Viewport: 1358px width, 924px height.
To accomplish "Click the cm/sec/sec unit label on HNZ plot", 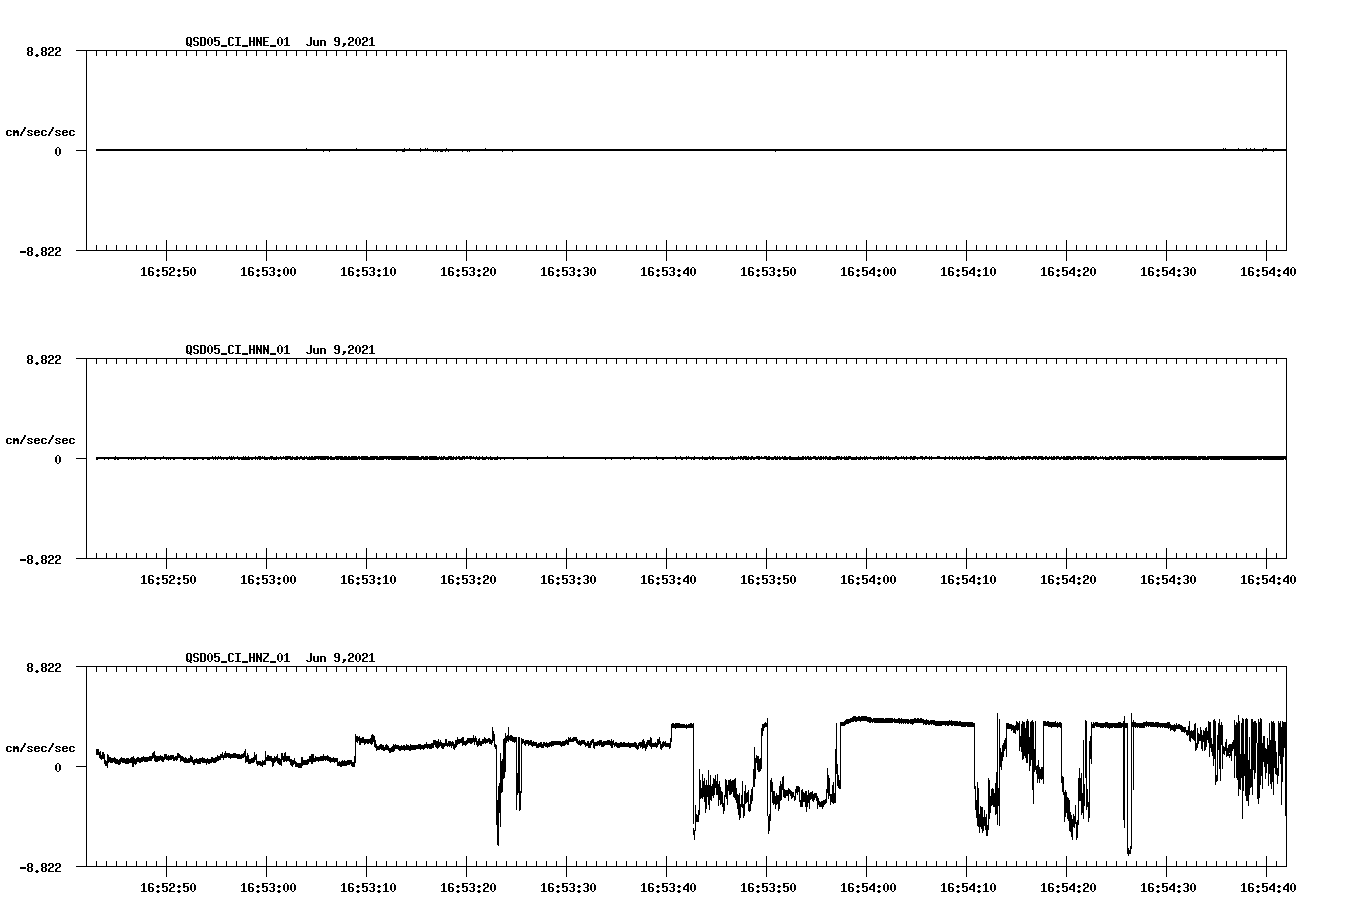I will pos(40,748).
